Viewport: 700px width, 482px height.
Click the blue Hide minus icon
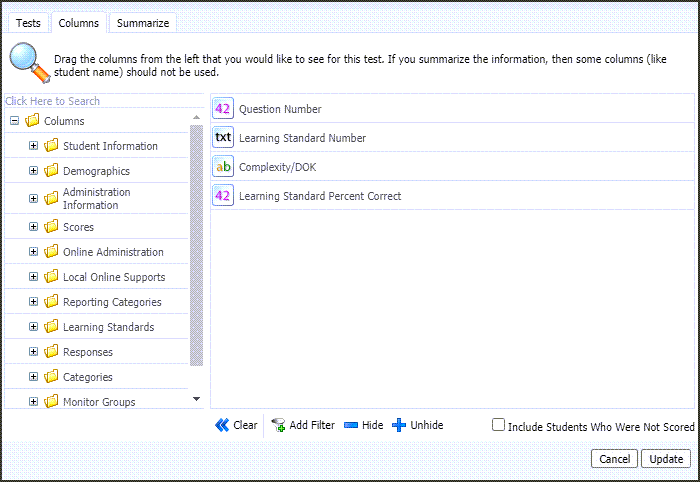click(x=351, y=425)
